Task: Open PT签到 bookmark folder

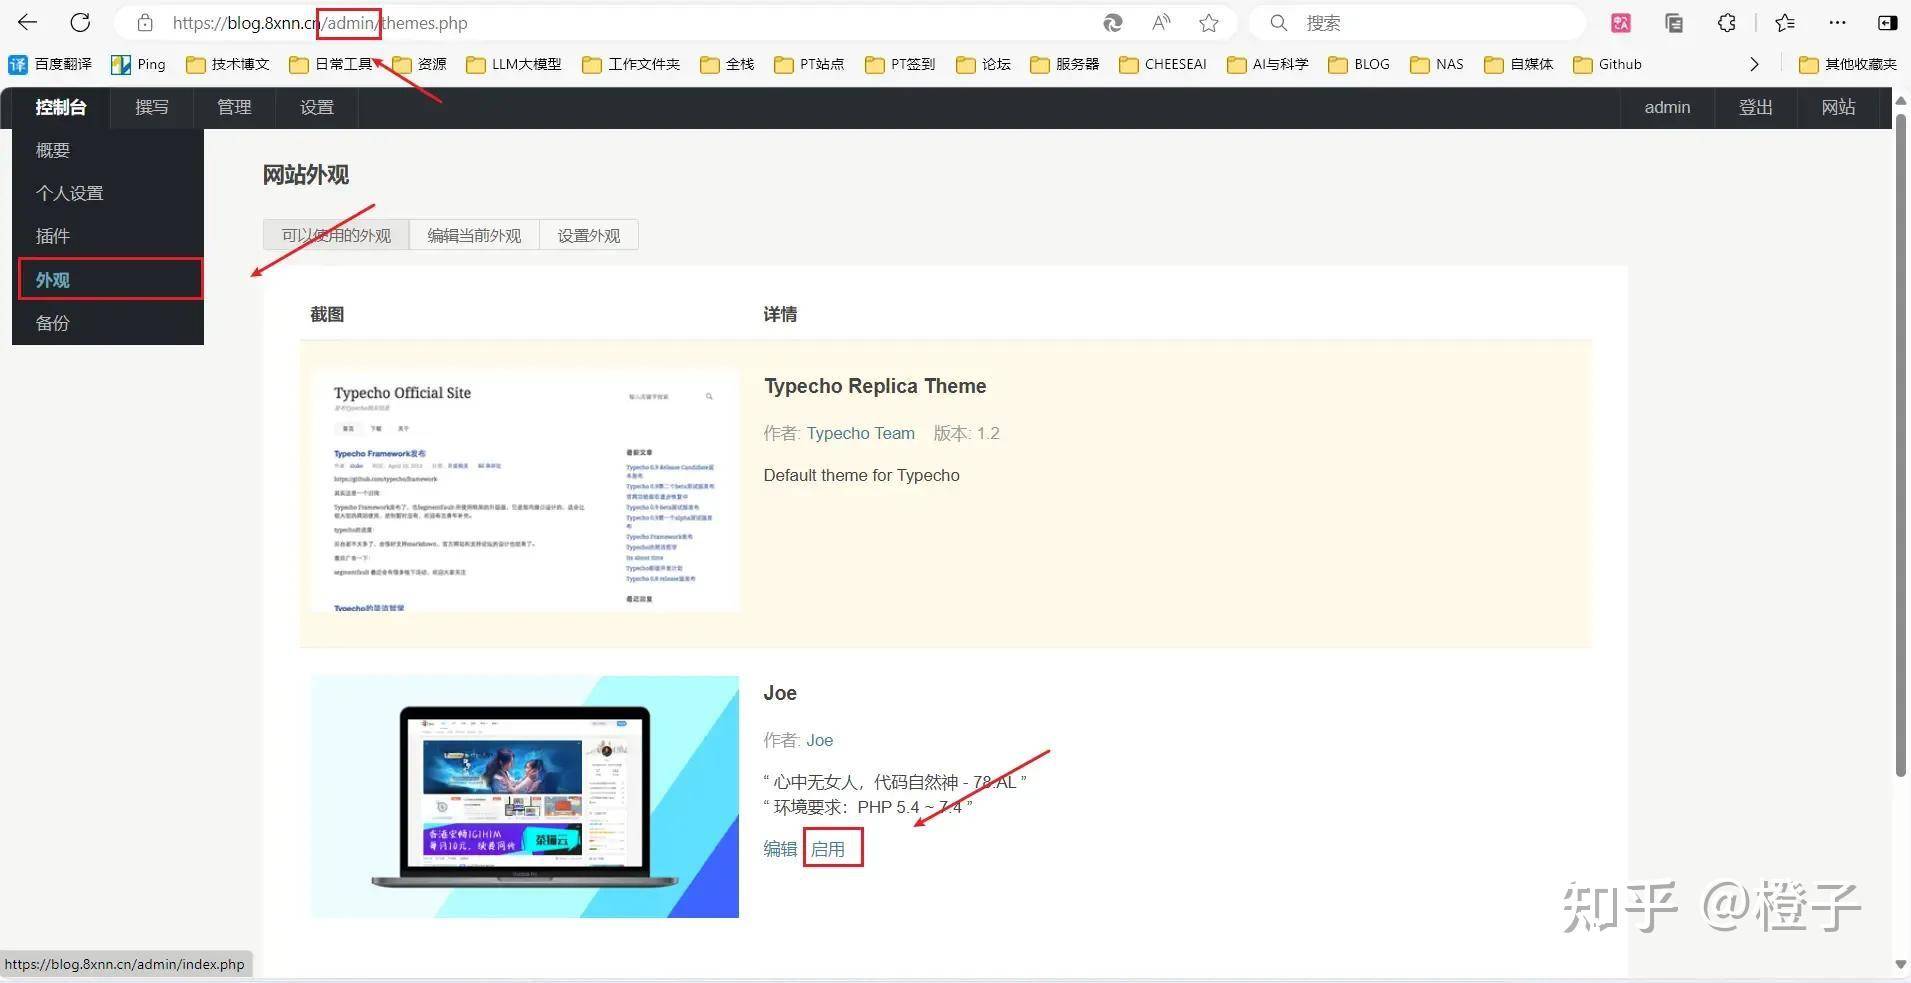Action: pos(900,64)
